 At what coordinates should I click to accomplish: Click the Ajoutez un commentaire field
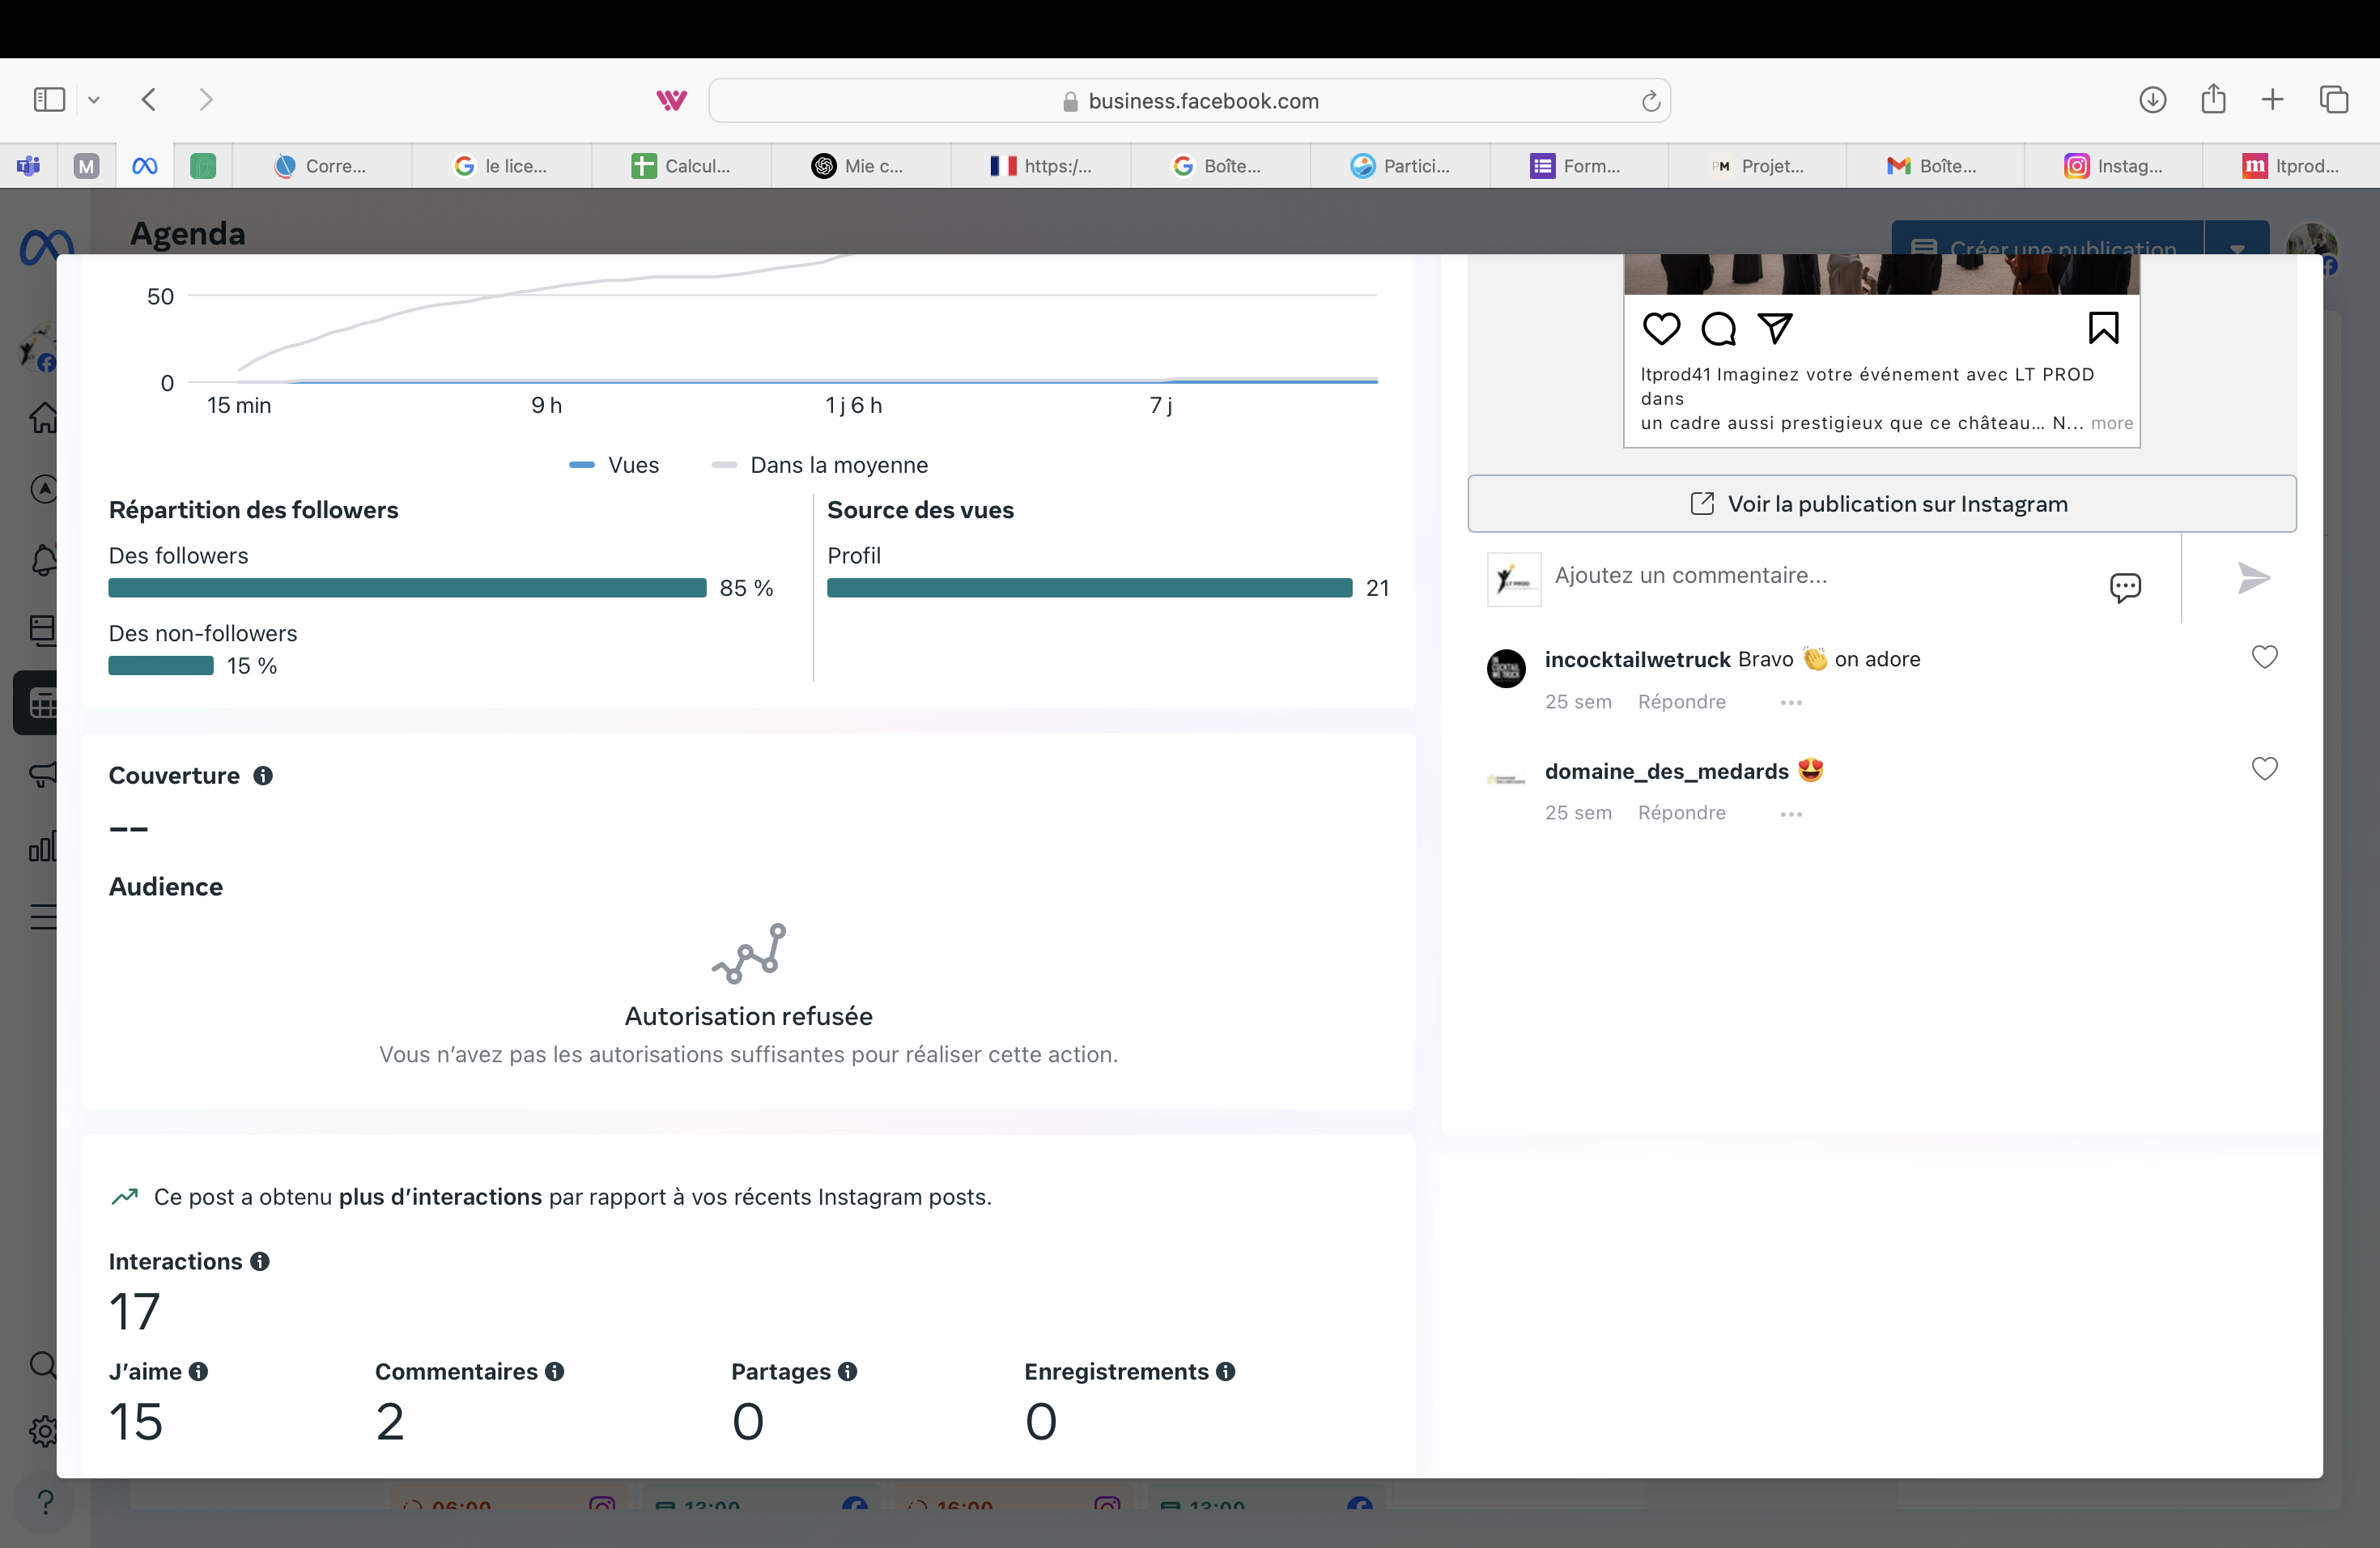(x=1820, y=576)
